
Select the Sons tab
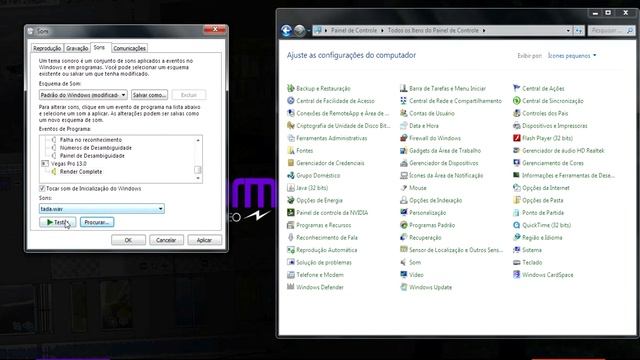(100, 47)
